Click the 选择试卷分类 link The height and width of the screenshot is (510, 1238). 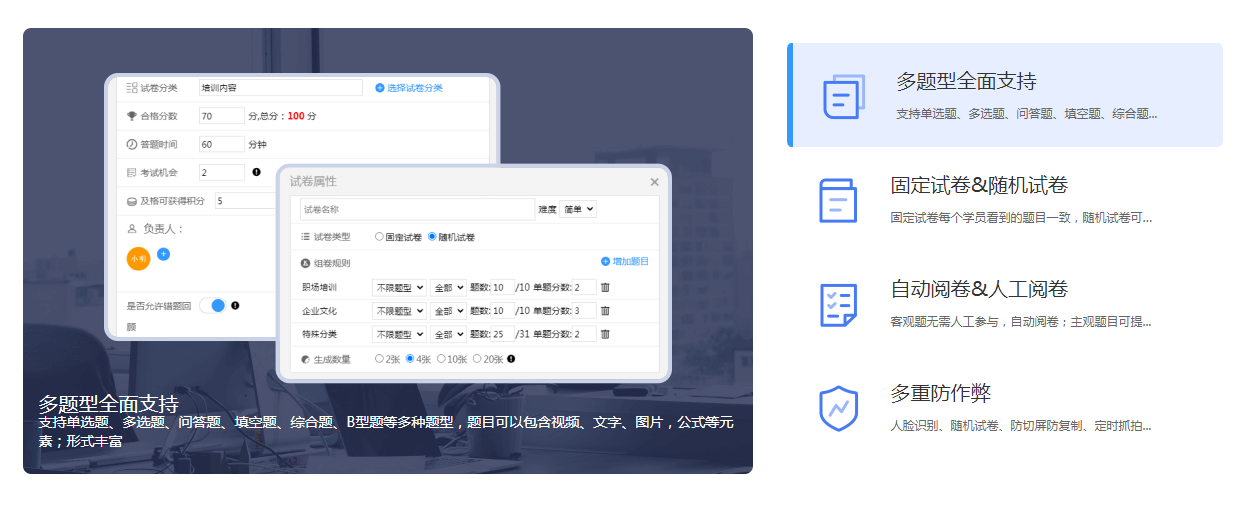(409, 88)
